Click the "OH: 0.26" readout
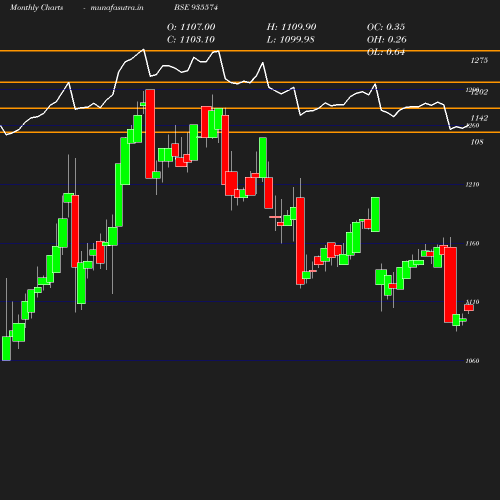The width and height of the screenshot is (500, 500). (x=387, y=40)
